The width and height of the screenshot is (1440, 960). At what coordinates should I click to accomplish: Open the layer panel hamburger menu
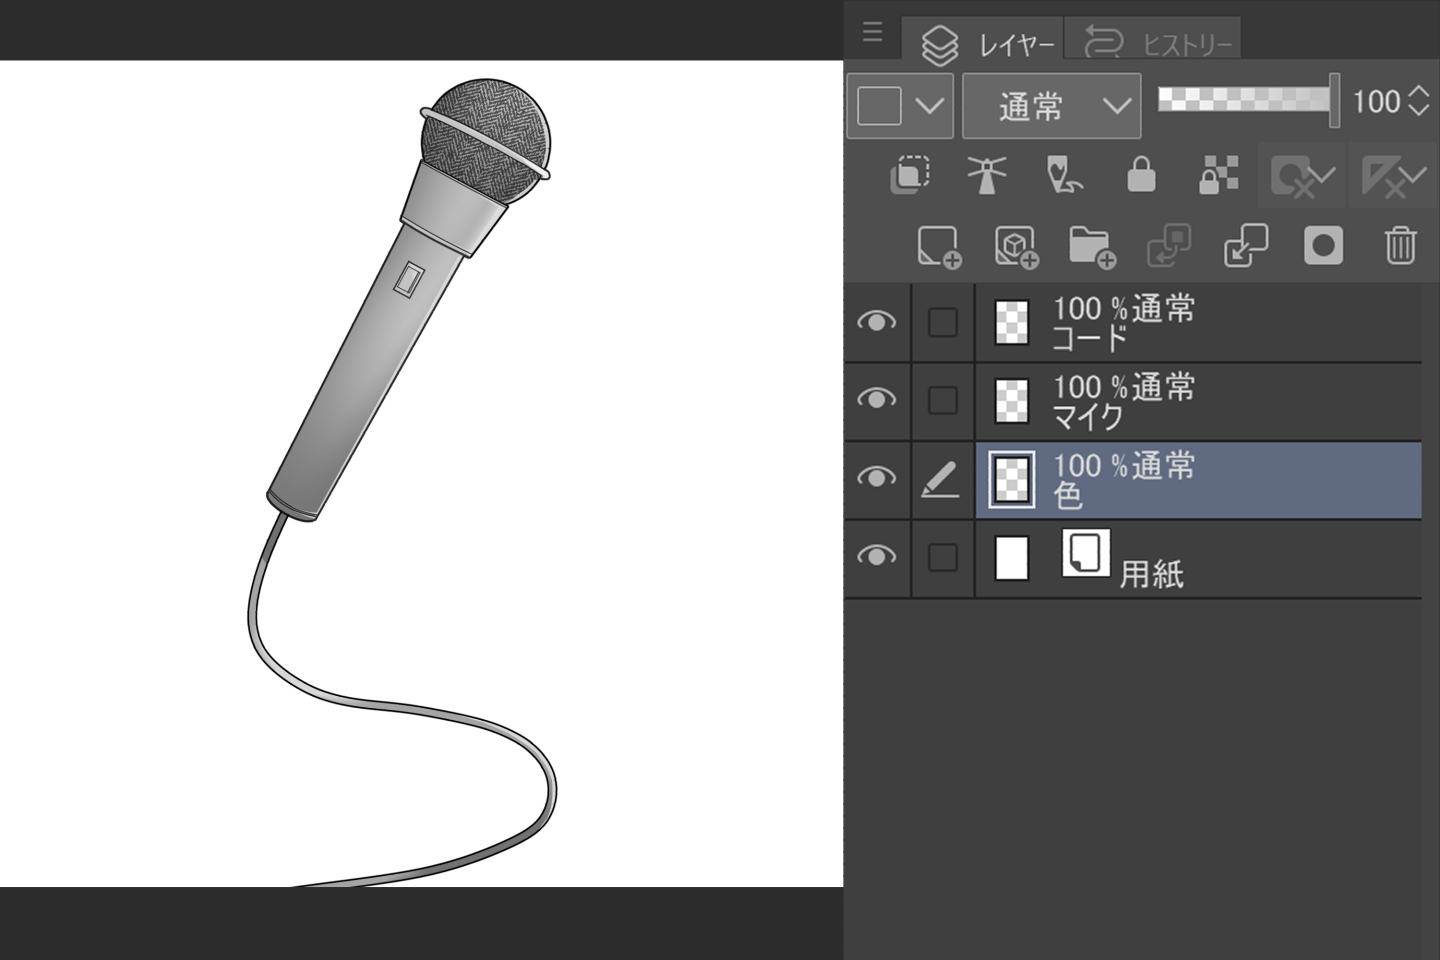872,33
